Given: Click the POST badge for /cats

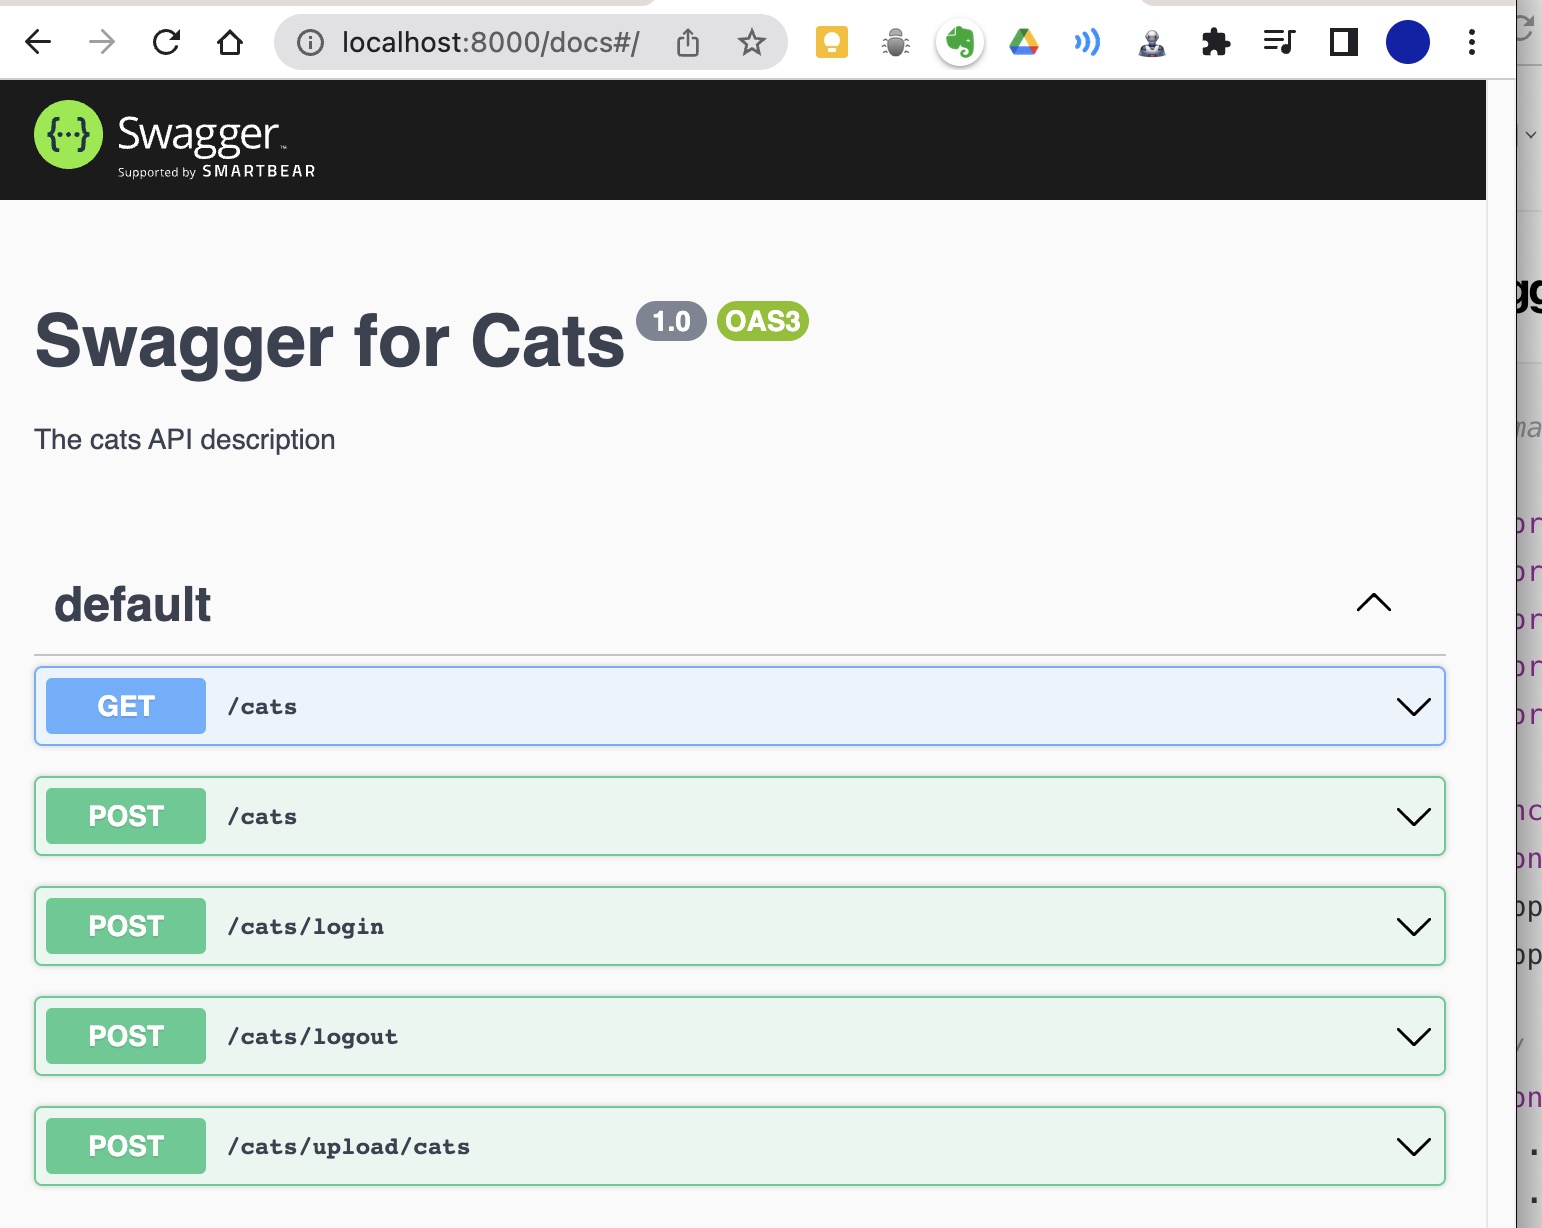Looking at the screenshot, I should tap(126, 816).
